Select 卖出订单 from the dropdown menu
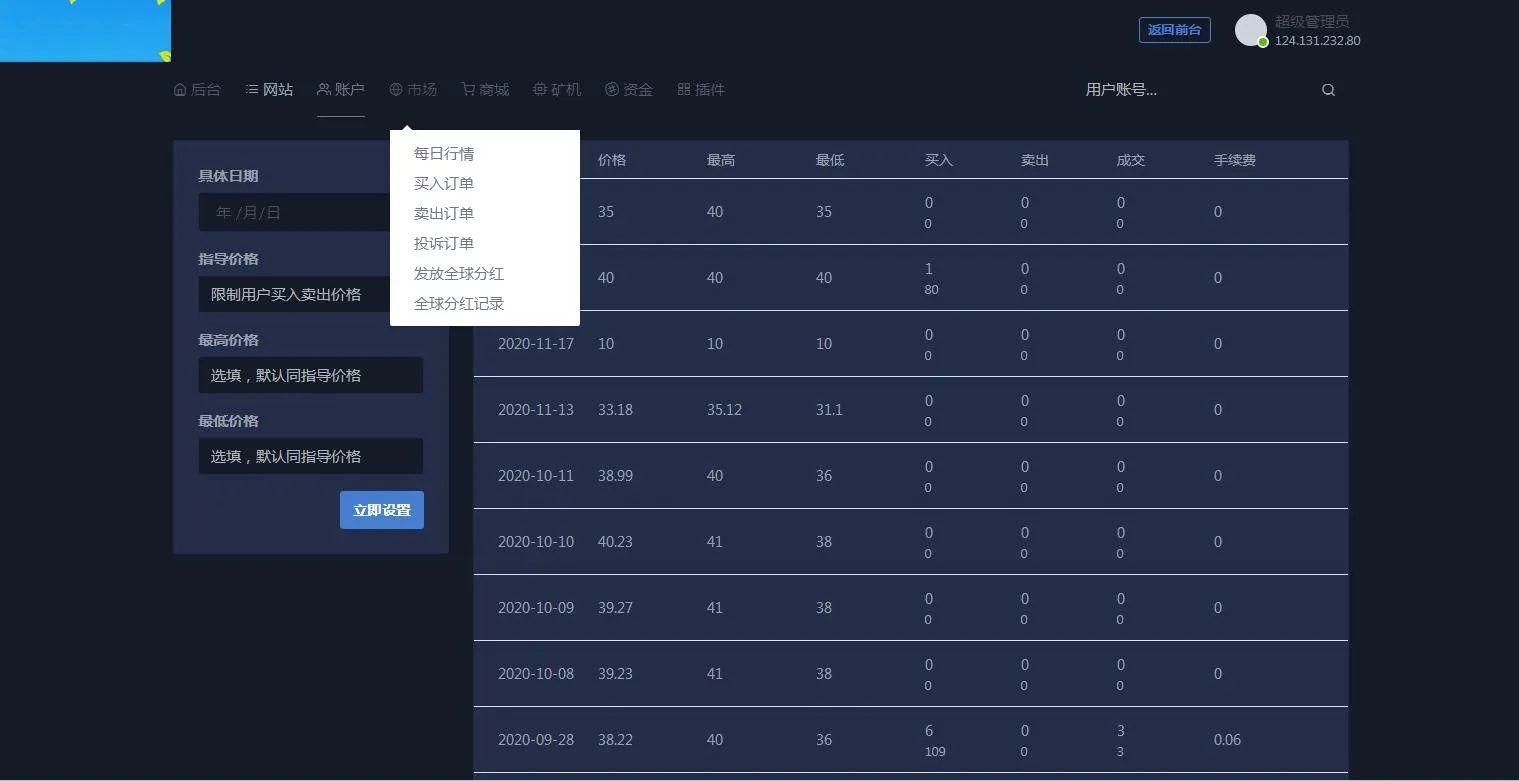 pos(444,214)
